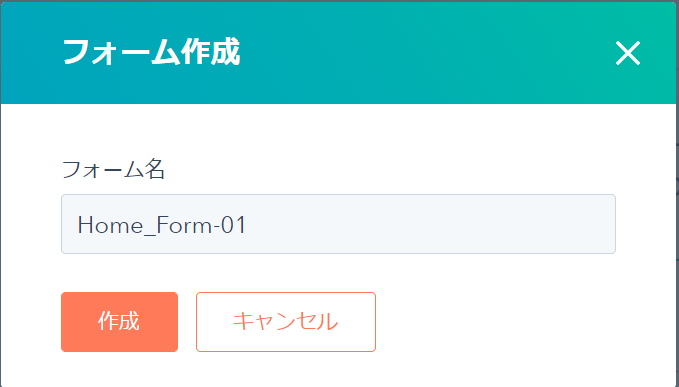Submit the new form named Home_Form-01

[x=120, y=322]
